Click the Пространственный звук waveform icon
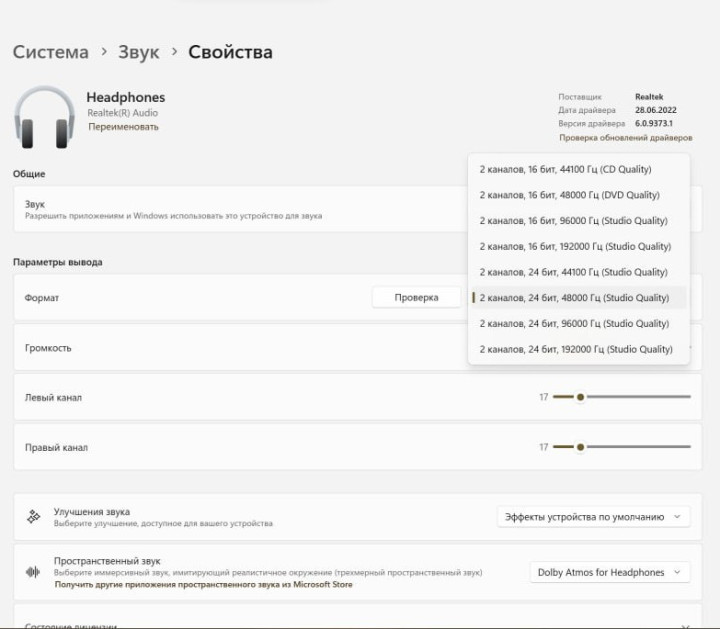The height and width of the screenshot is (629, 720). [33, 572]
